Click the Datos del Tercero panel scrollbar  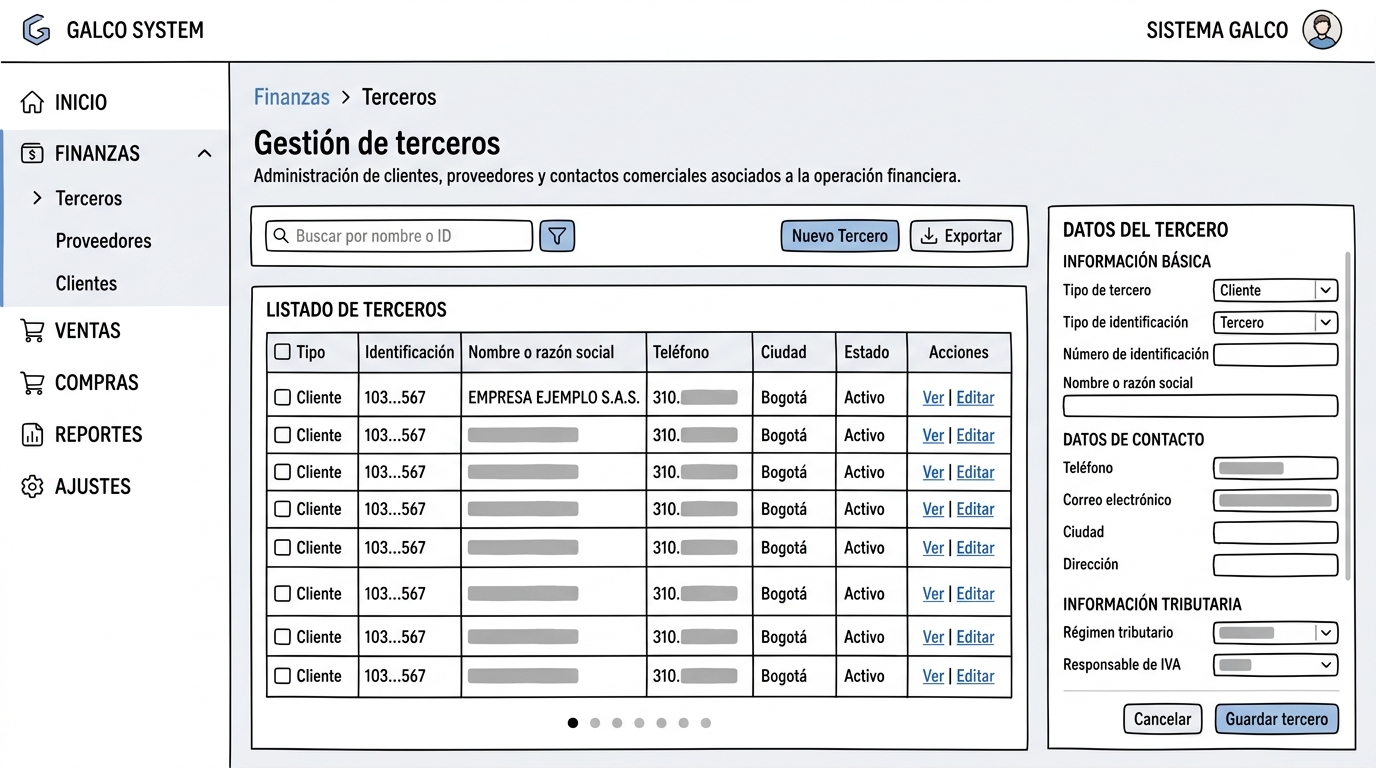click(1348, 415)
